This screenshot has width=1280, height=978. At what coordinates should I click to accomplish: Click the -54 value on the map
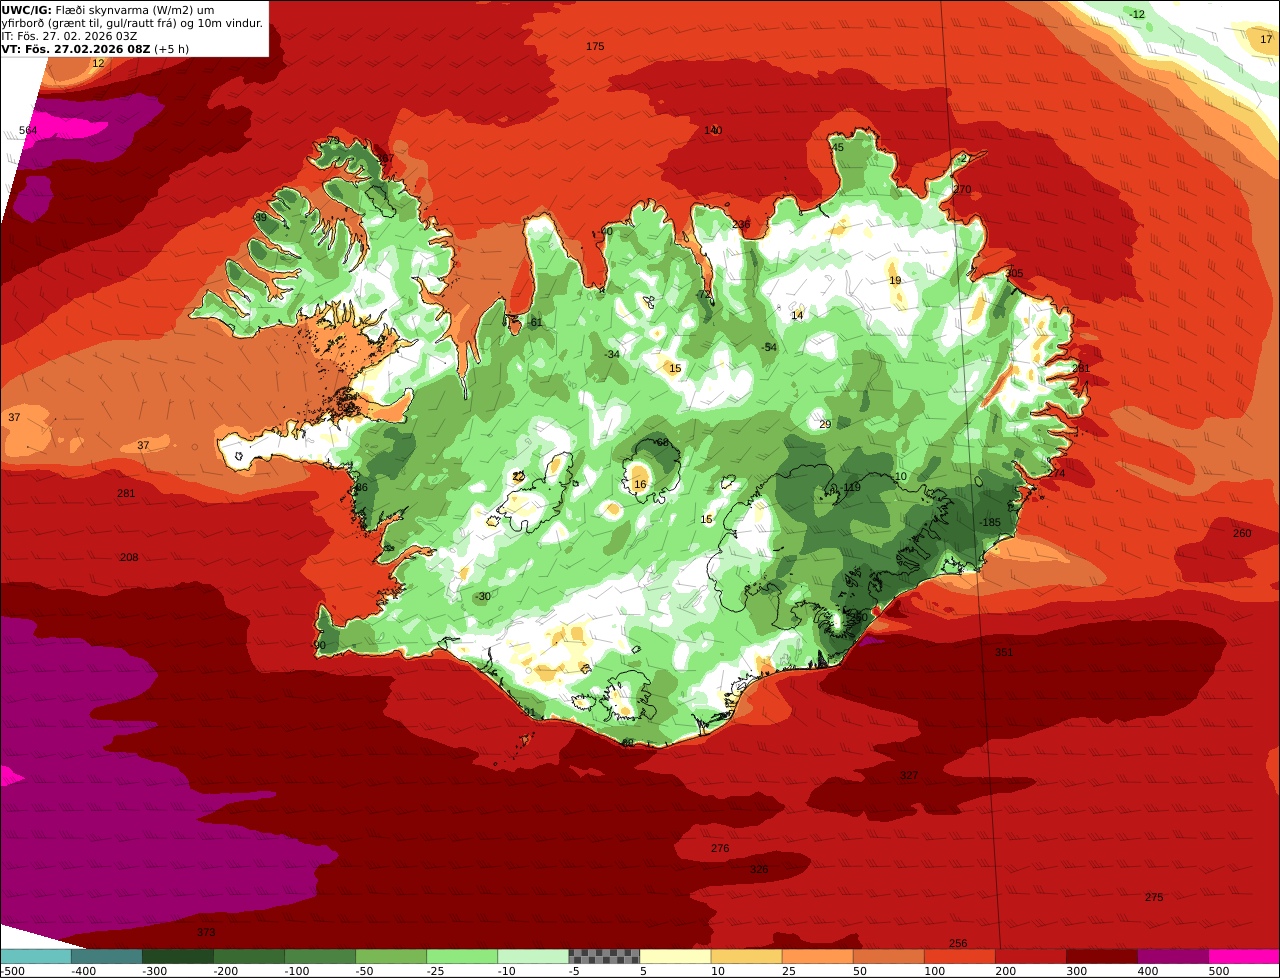click(x=770, y=347)
